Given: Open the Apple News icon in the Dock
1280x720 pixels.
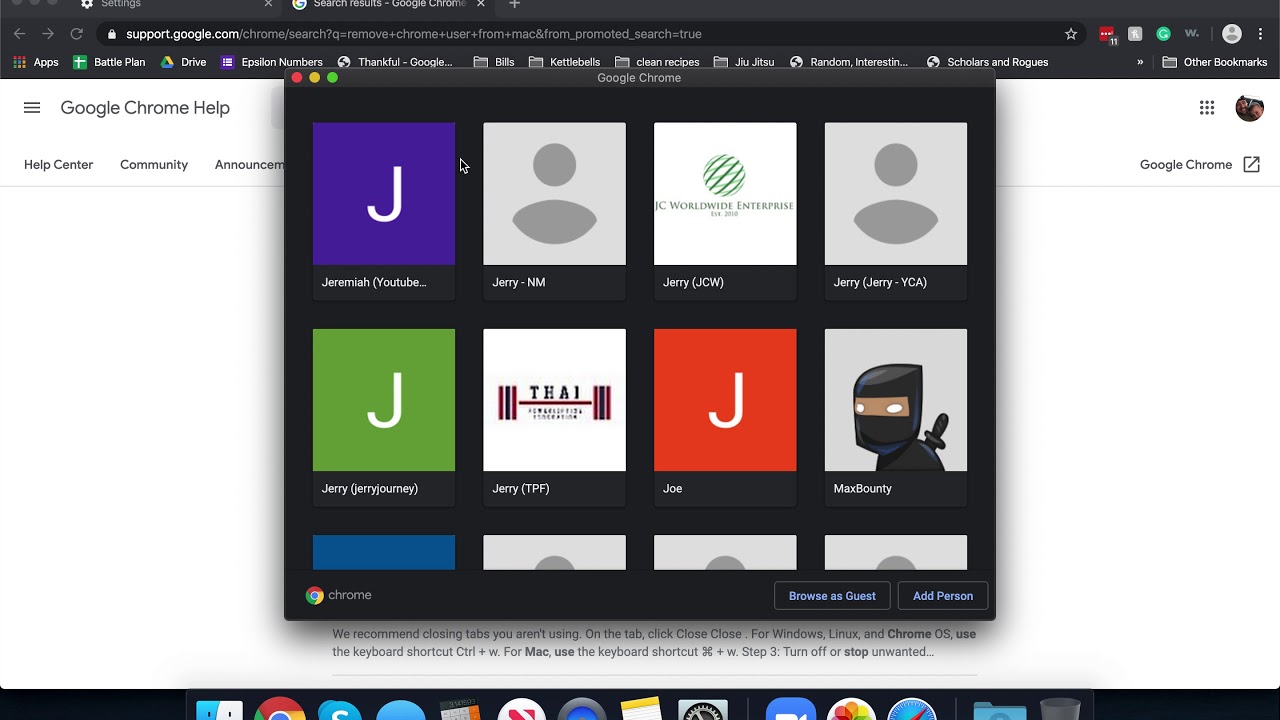Looking at the screenshot, I should point(521,708).
